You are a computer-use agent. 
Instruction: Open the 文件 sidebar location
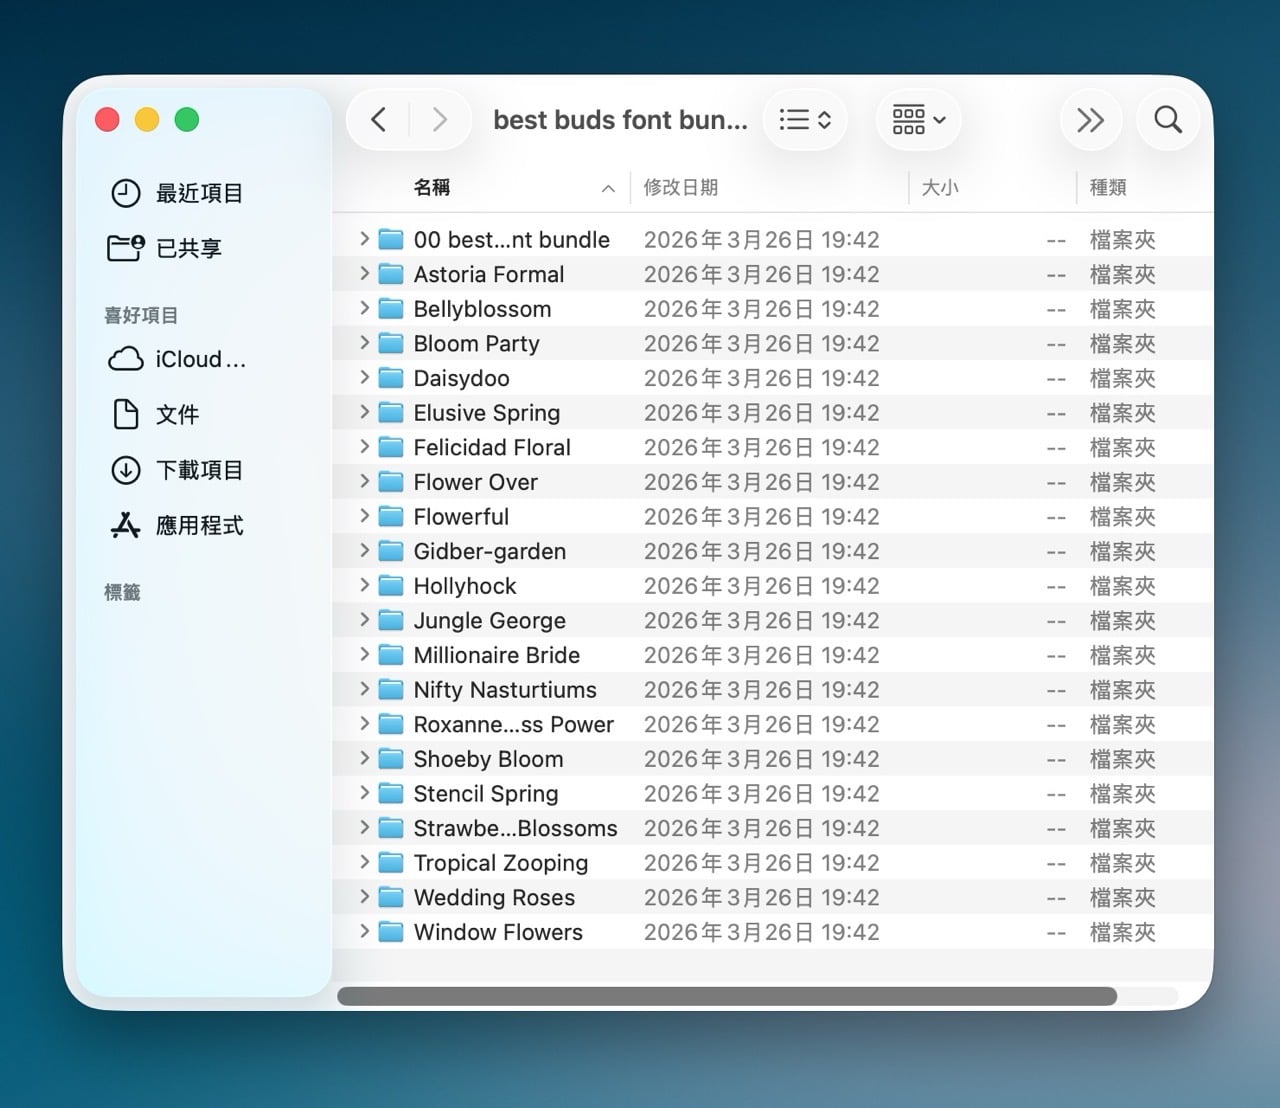pyautogui.click(x=177, y=414)
